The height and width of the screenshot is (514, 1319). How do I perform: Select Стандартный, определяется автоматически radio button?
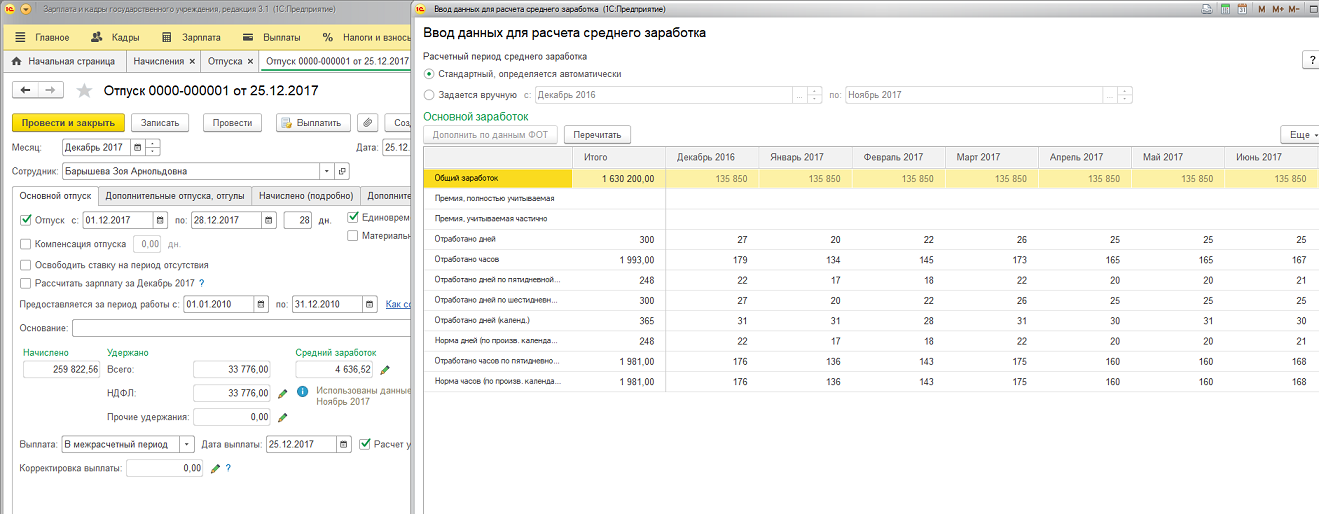pos(429,74)
